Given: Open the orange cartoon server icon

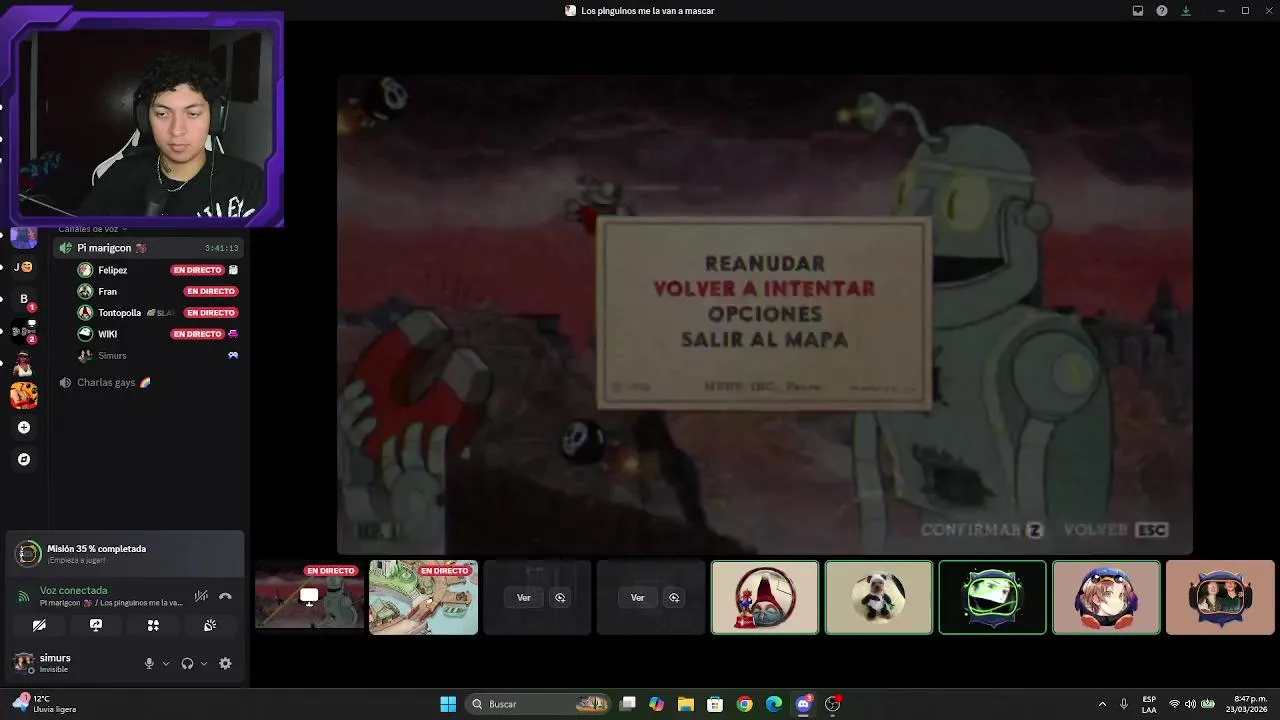Looking at the screenshot, I should tap(23, 395).
